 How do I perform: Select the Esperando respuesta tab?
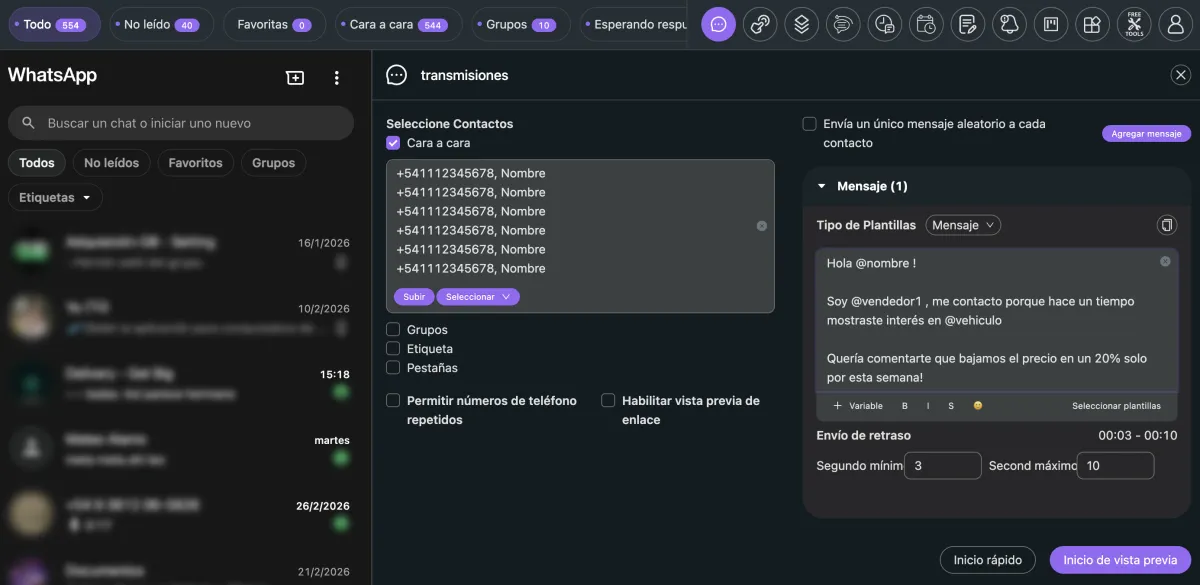pyautogui.click(x=634, y=24)
